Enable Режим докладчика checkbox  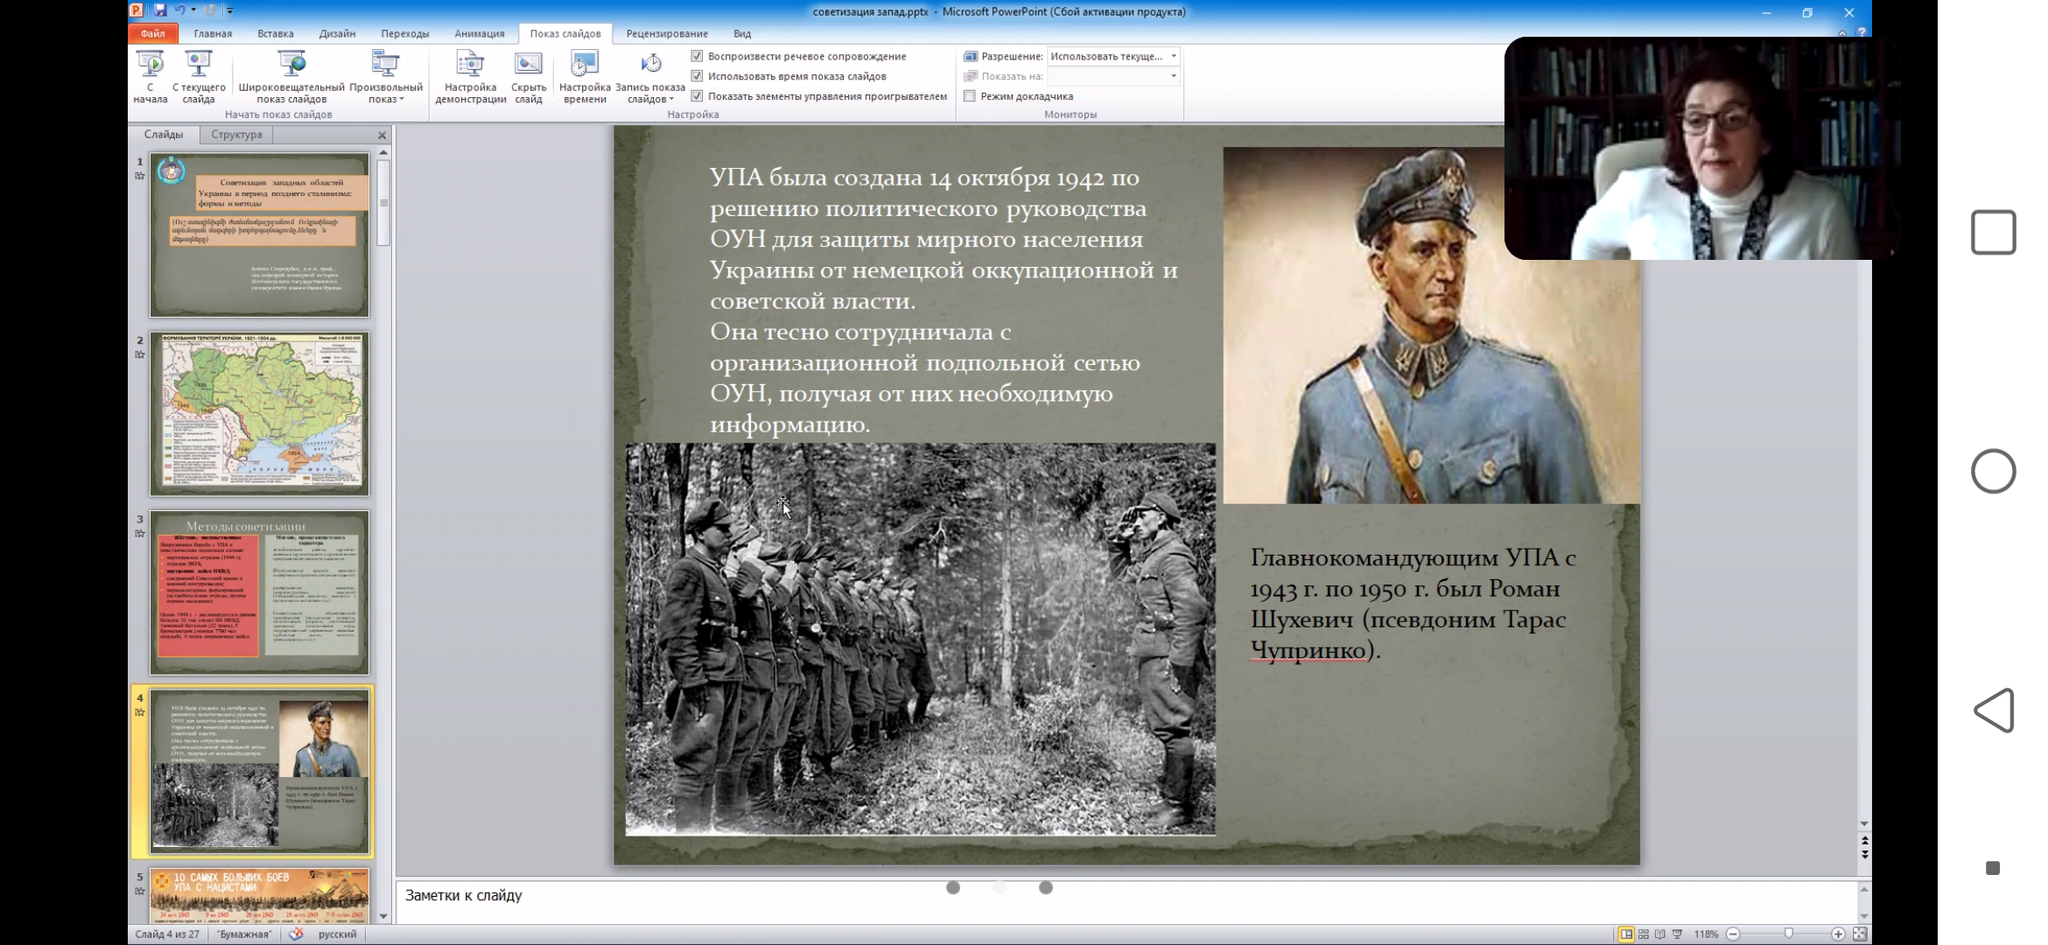[970, 96]
